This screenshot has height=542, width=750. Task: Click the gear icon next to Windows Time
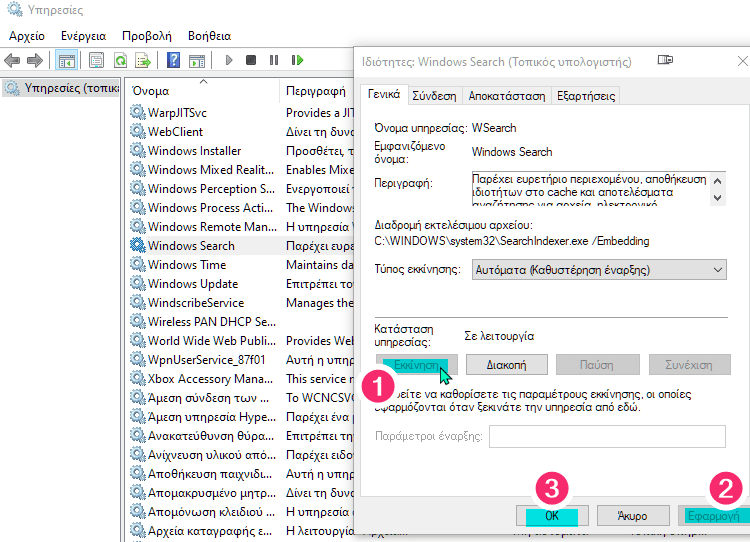tap(138, 265)
